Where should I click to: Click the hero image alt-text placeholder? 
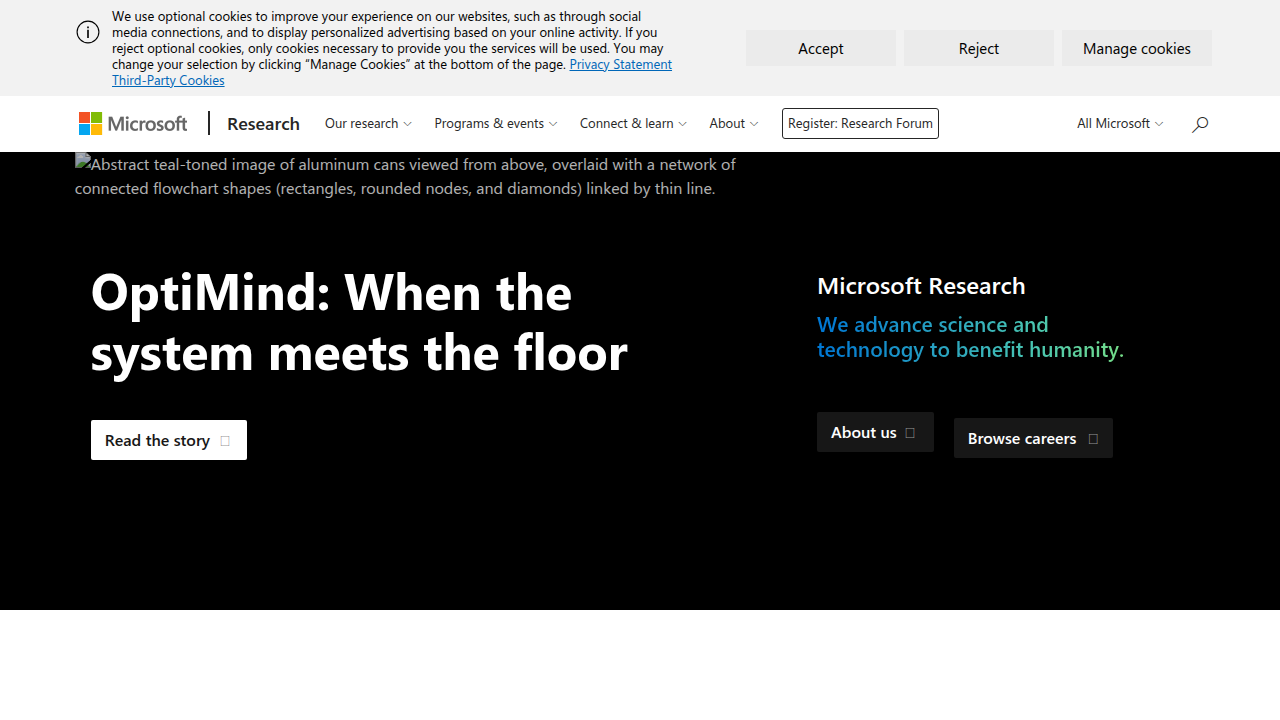point(405,176)
